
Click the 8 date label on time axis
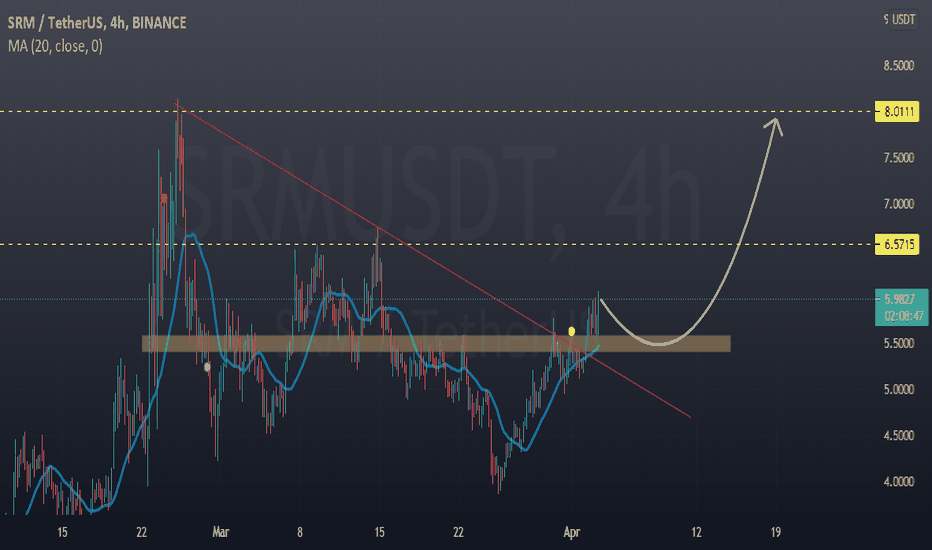300,532
